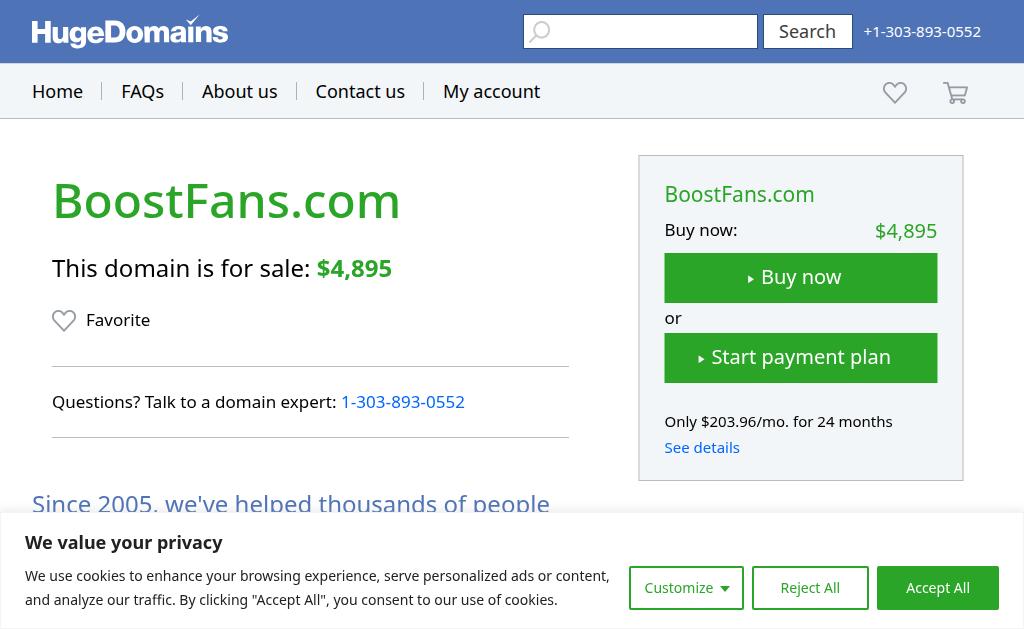Click the search magnifier icon

(x=540, y=32)
